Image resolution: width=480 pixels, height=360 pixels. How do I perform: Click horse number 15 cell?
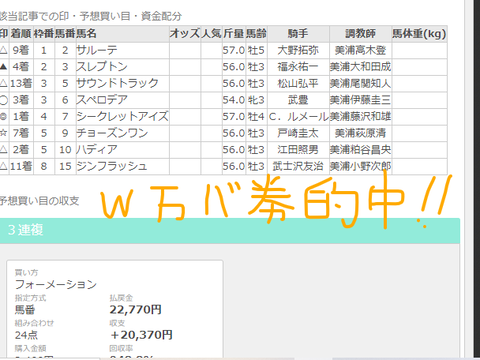(x=65, y=166)
